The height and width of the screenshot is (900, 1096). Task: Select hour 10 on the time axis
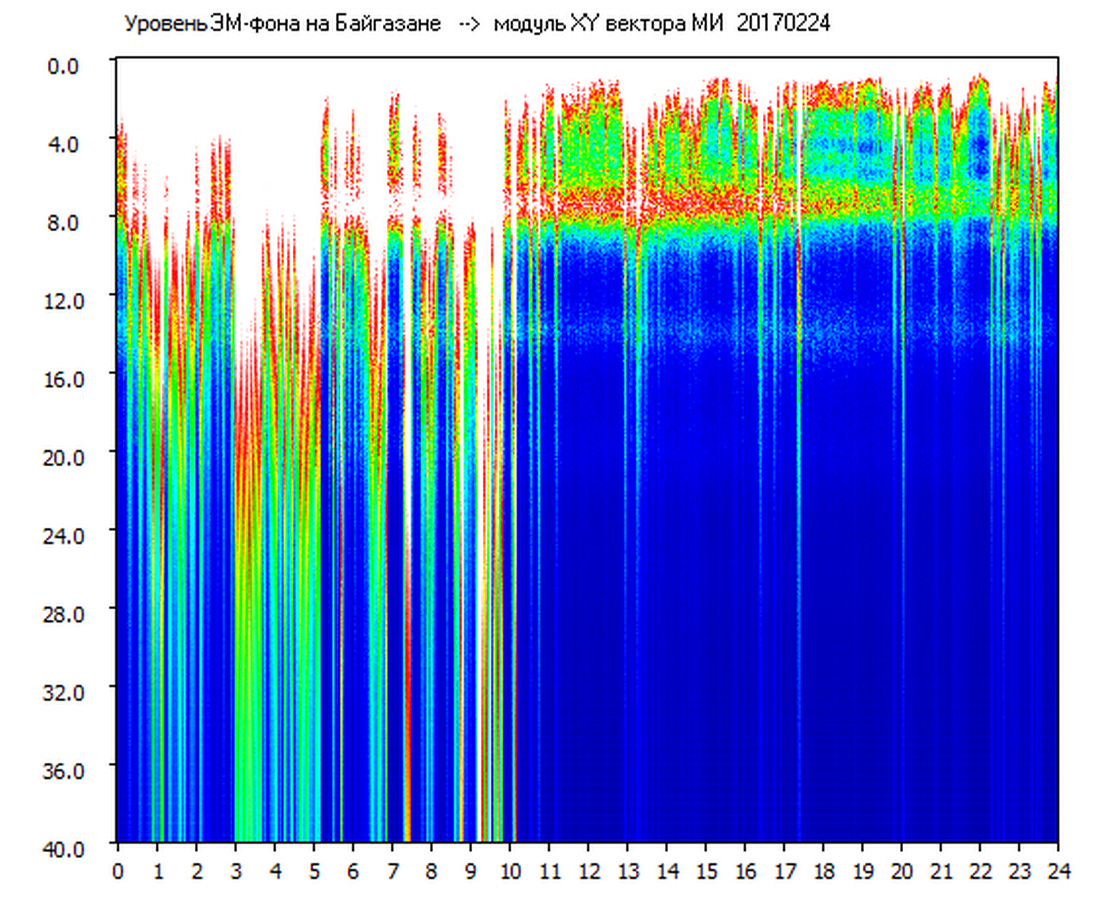[510, 870]
